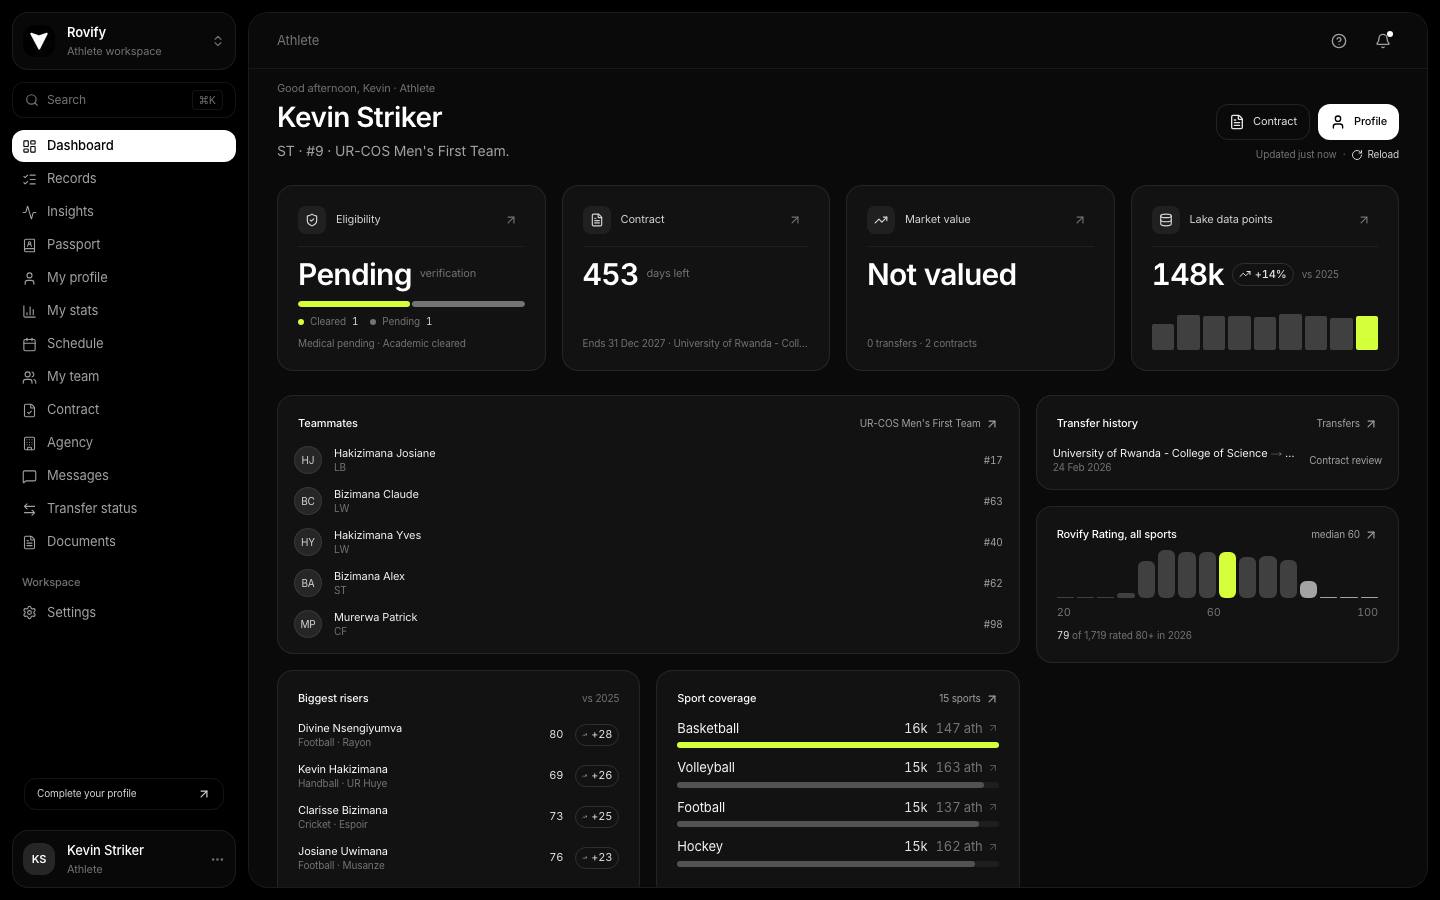Open Market value card arrow icon
This screenshot has height=900, width=1440.
[x=1080, y=220]
